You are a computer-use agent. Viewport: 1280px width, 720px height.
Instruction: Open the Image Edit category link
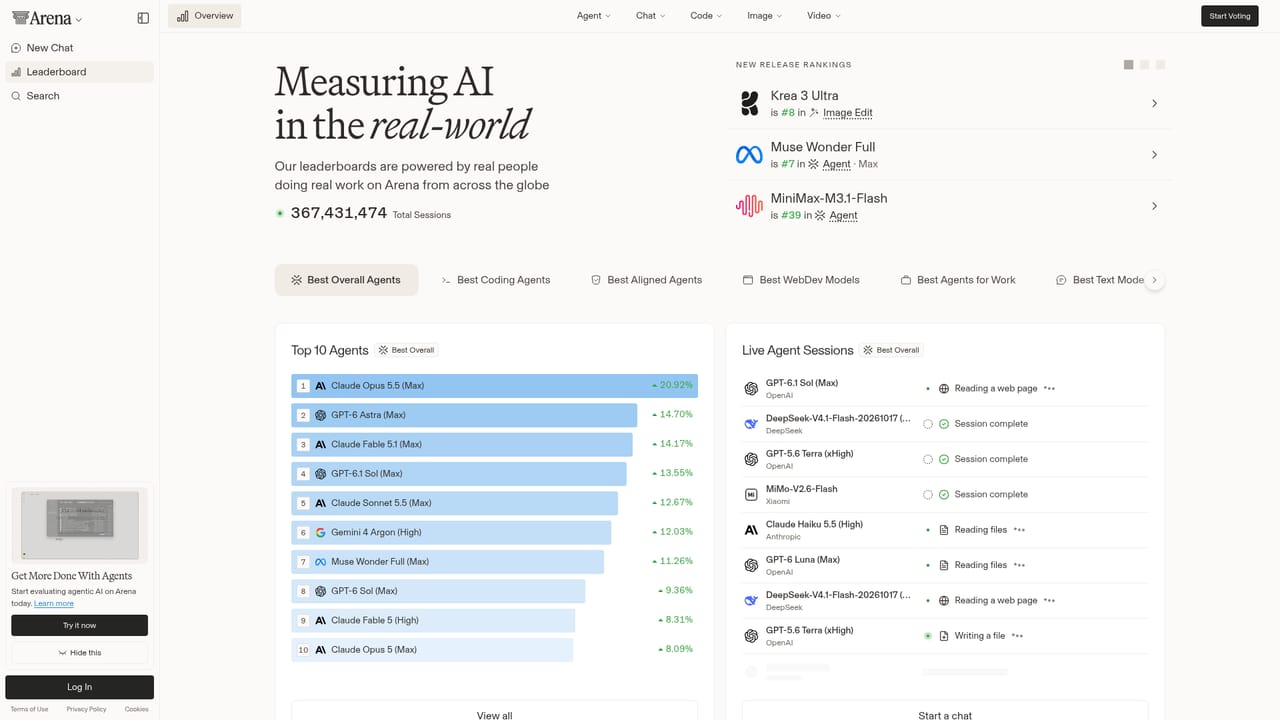848,113
